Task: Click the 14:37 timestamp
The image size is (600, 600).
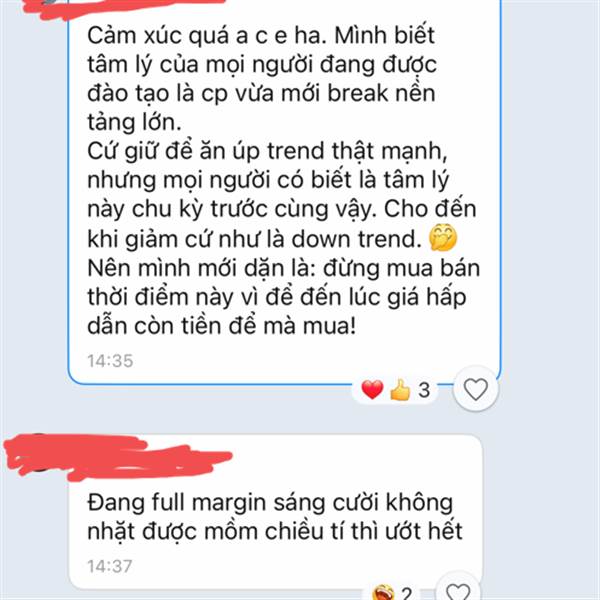Action: point(110,566)
